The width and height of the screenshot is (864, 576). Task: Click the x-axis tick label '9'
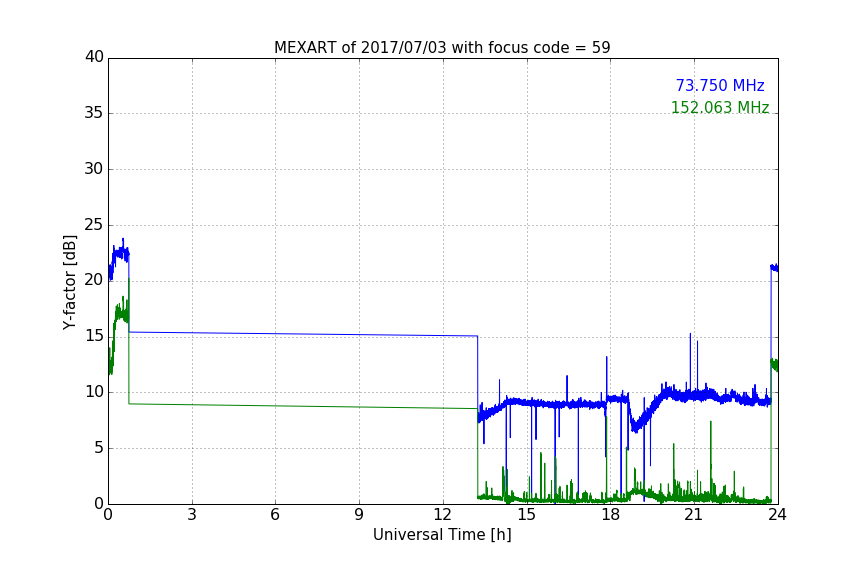click(359, 515)
